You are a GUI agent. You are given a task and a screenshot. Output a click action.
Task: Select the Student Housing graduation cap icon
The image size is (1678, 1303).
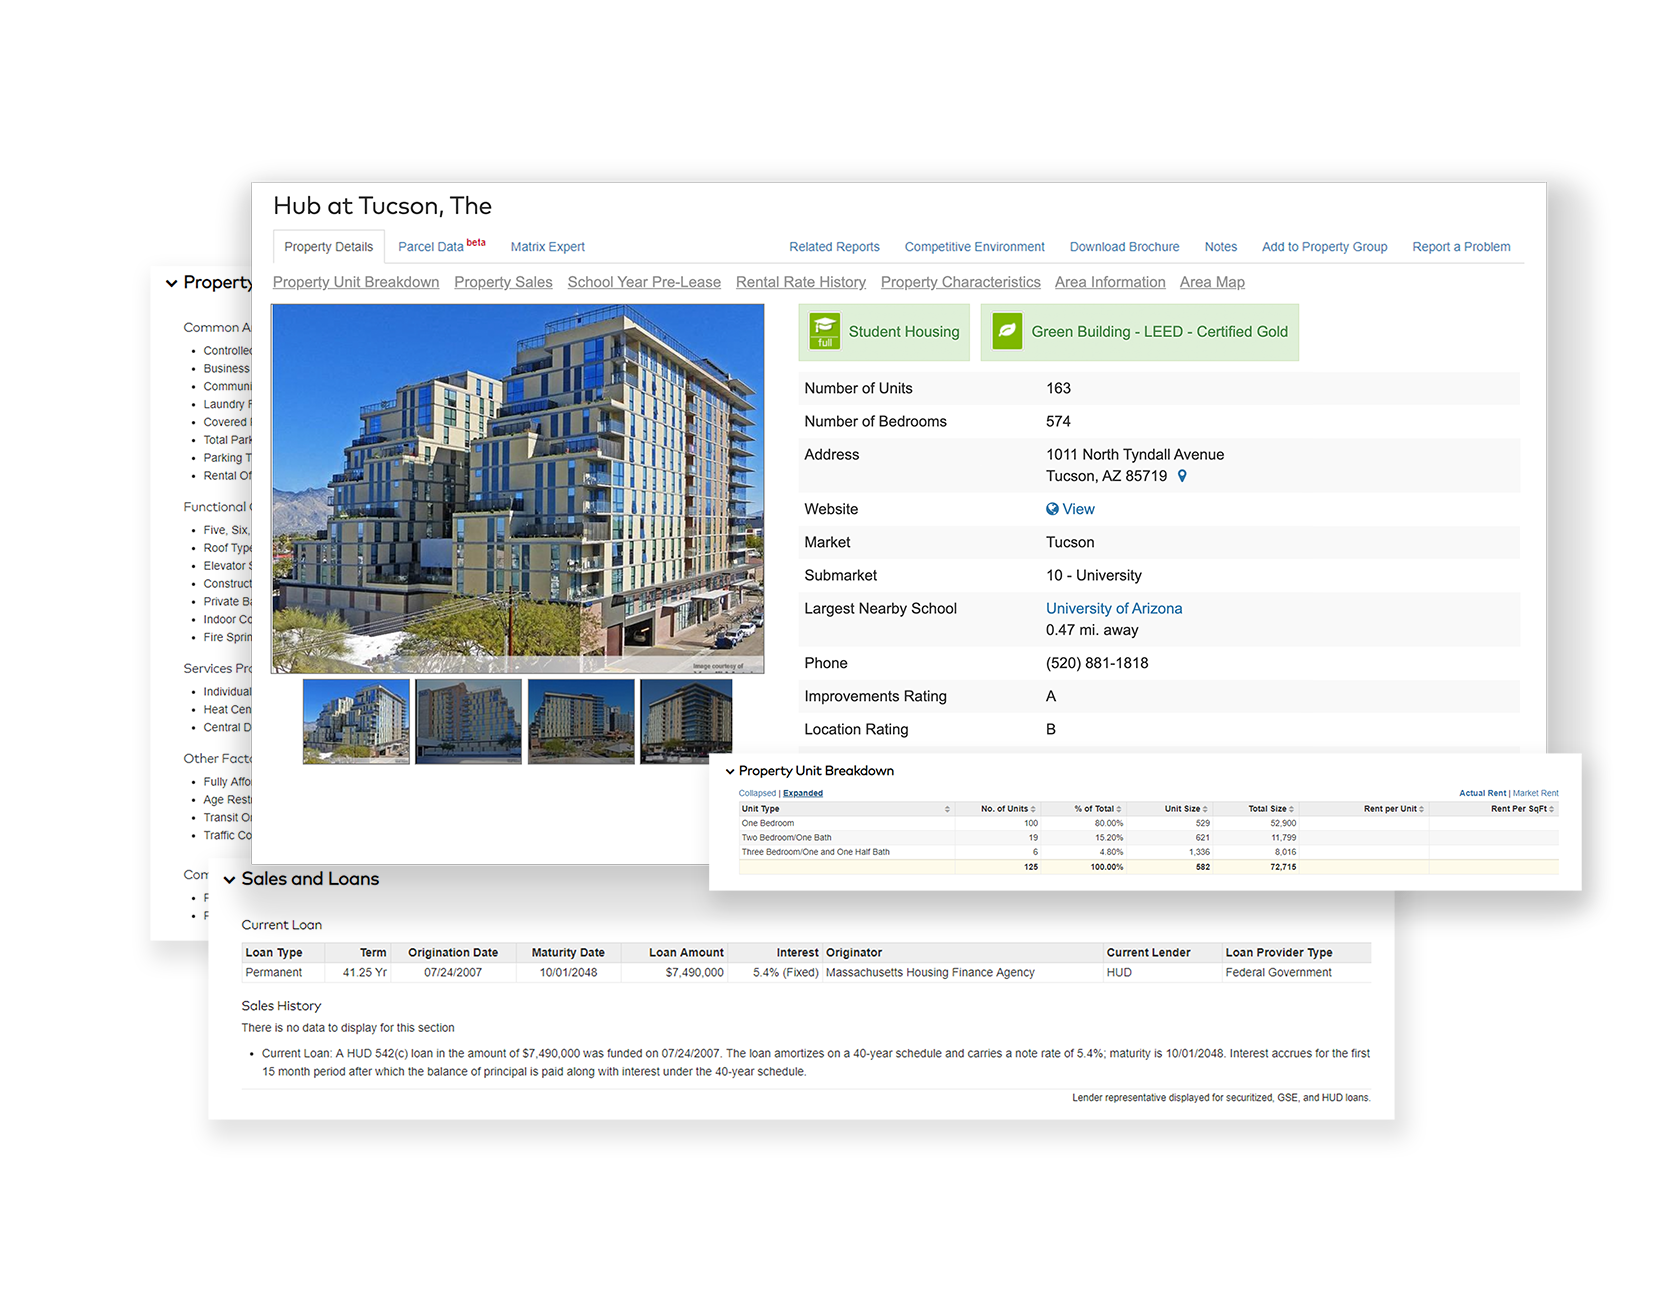824,330
